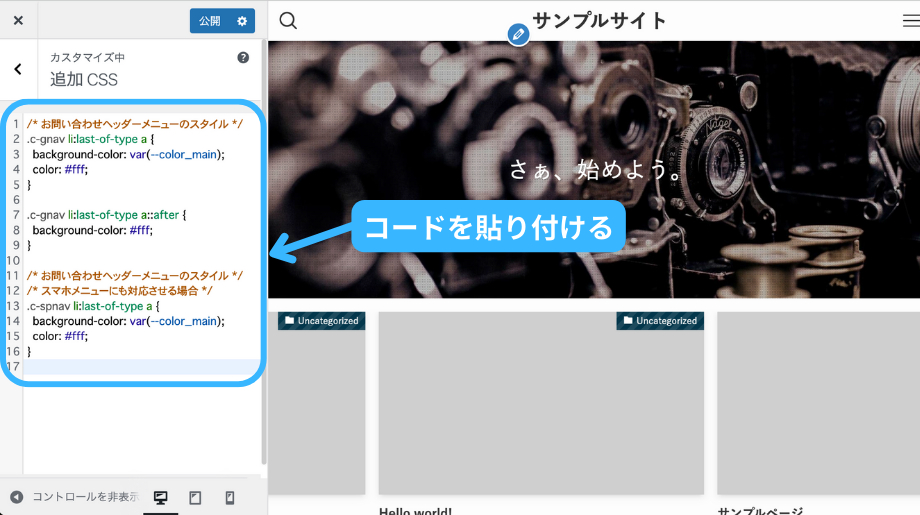Open the hamburger menu in site header
The height and width of the screenshot is (515, 920).
tap(910, 21)
